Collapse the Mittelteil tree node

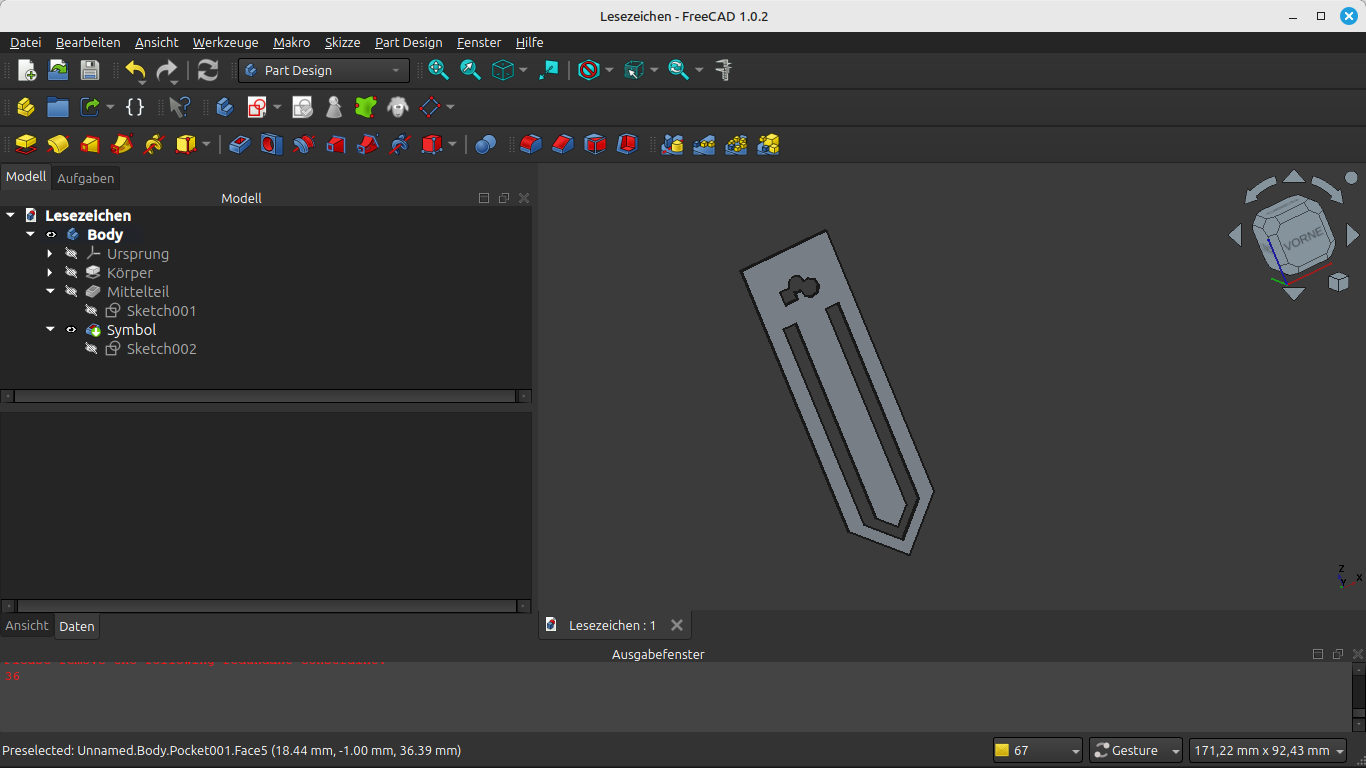(50, 292)
